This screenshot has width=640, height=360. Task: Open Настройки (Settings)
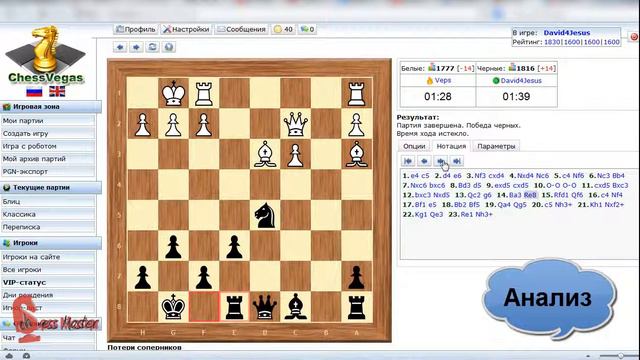click(186, 29)
